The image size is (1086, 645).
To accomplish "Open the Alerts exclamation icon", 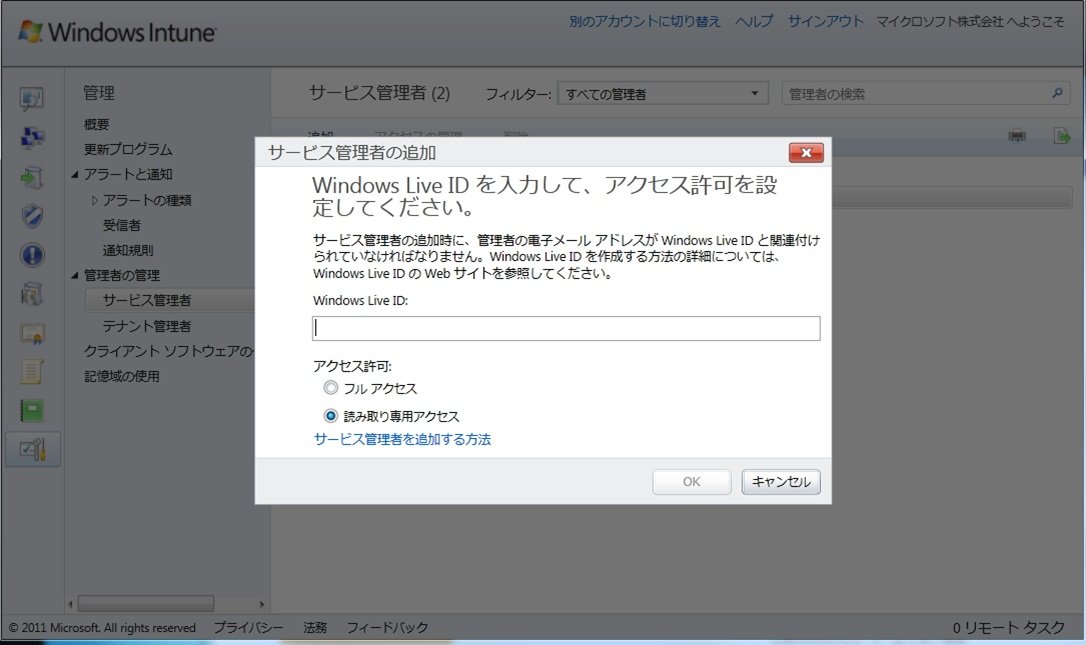I will [32, 255].
